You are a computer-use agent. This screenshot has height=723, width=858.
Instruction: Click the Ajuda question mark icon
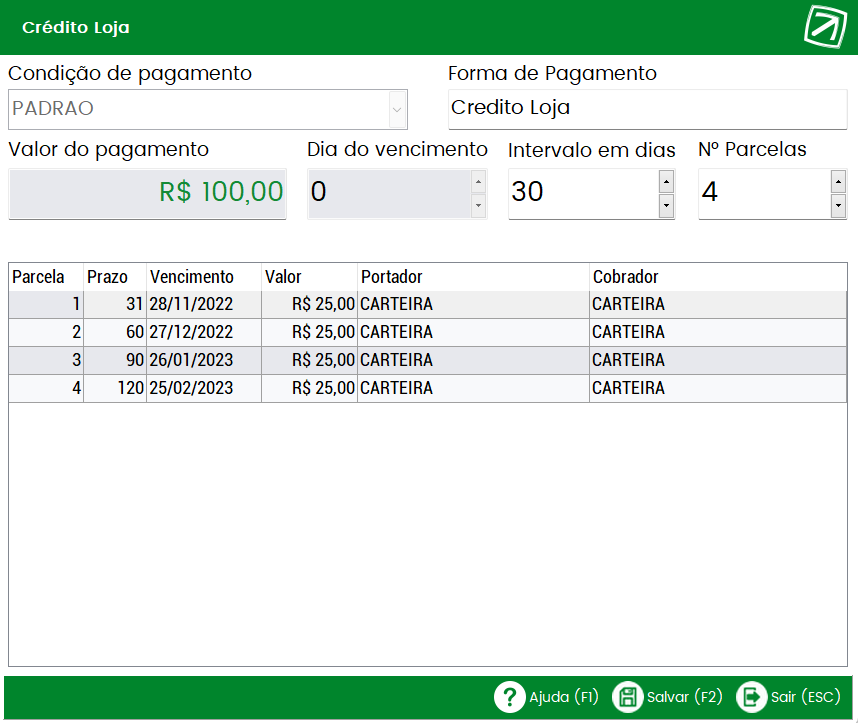point(509,697)
